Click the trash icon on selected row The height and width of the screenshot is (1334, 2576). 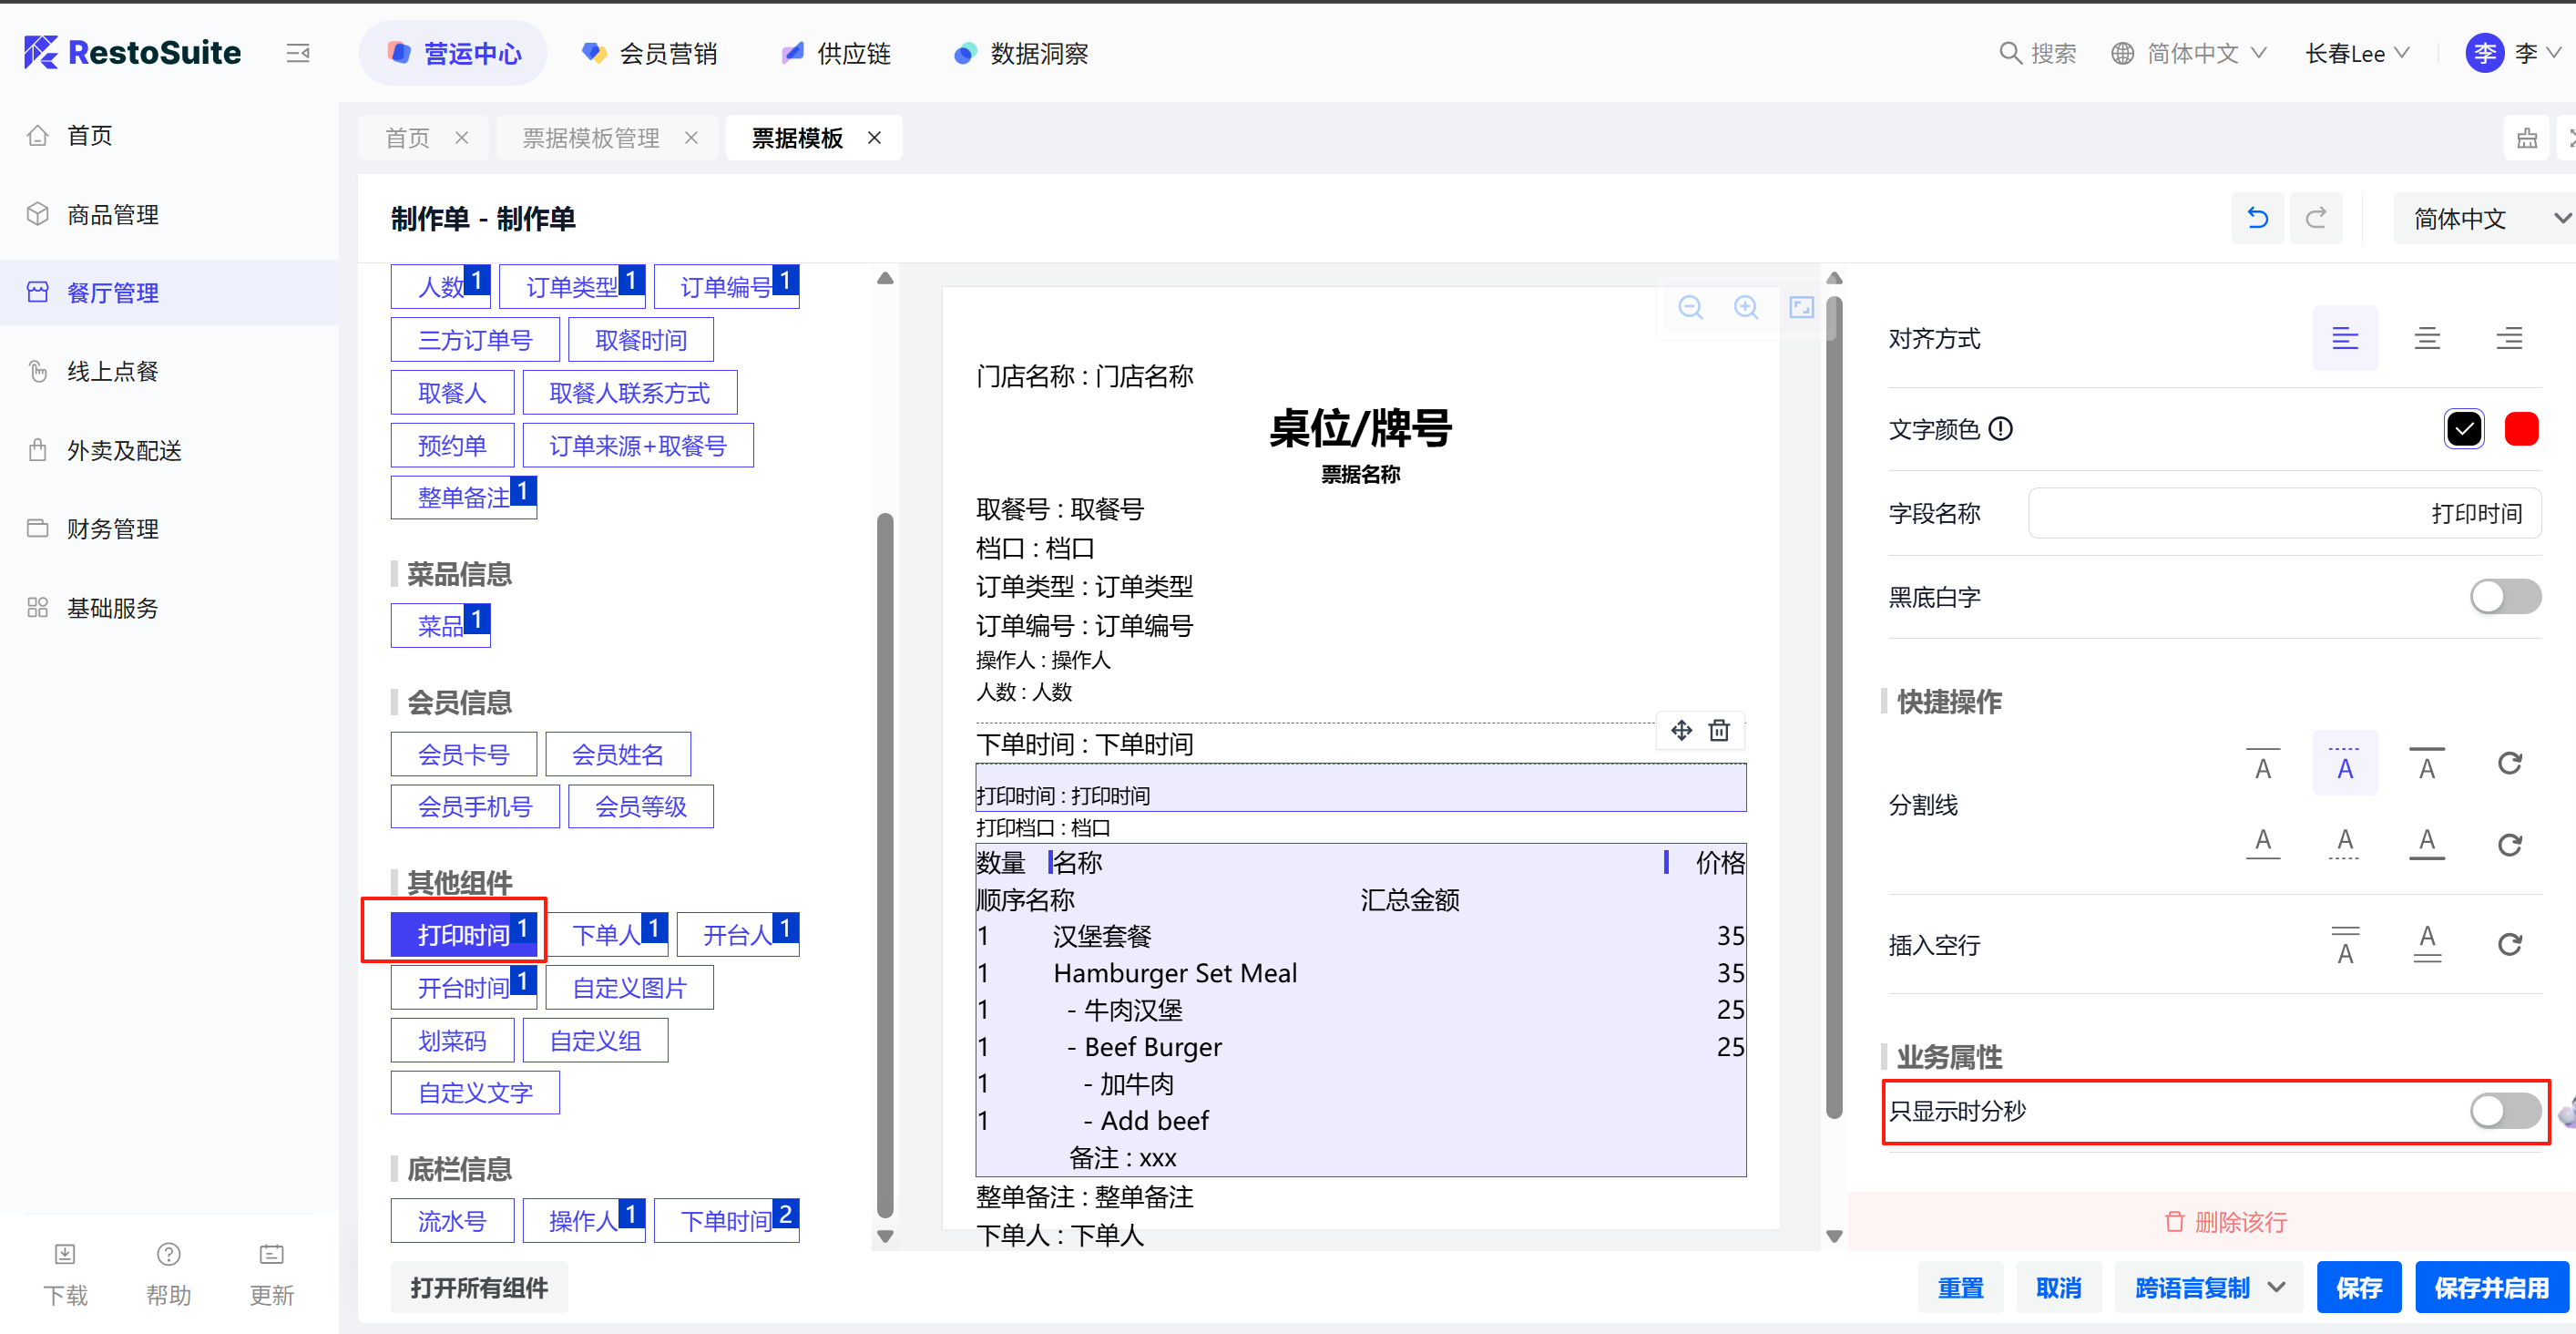pyautogui.click(x=1719, y=730)
